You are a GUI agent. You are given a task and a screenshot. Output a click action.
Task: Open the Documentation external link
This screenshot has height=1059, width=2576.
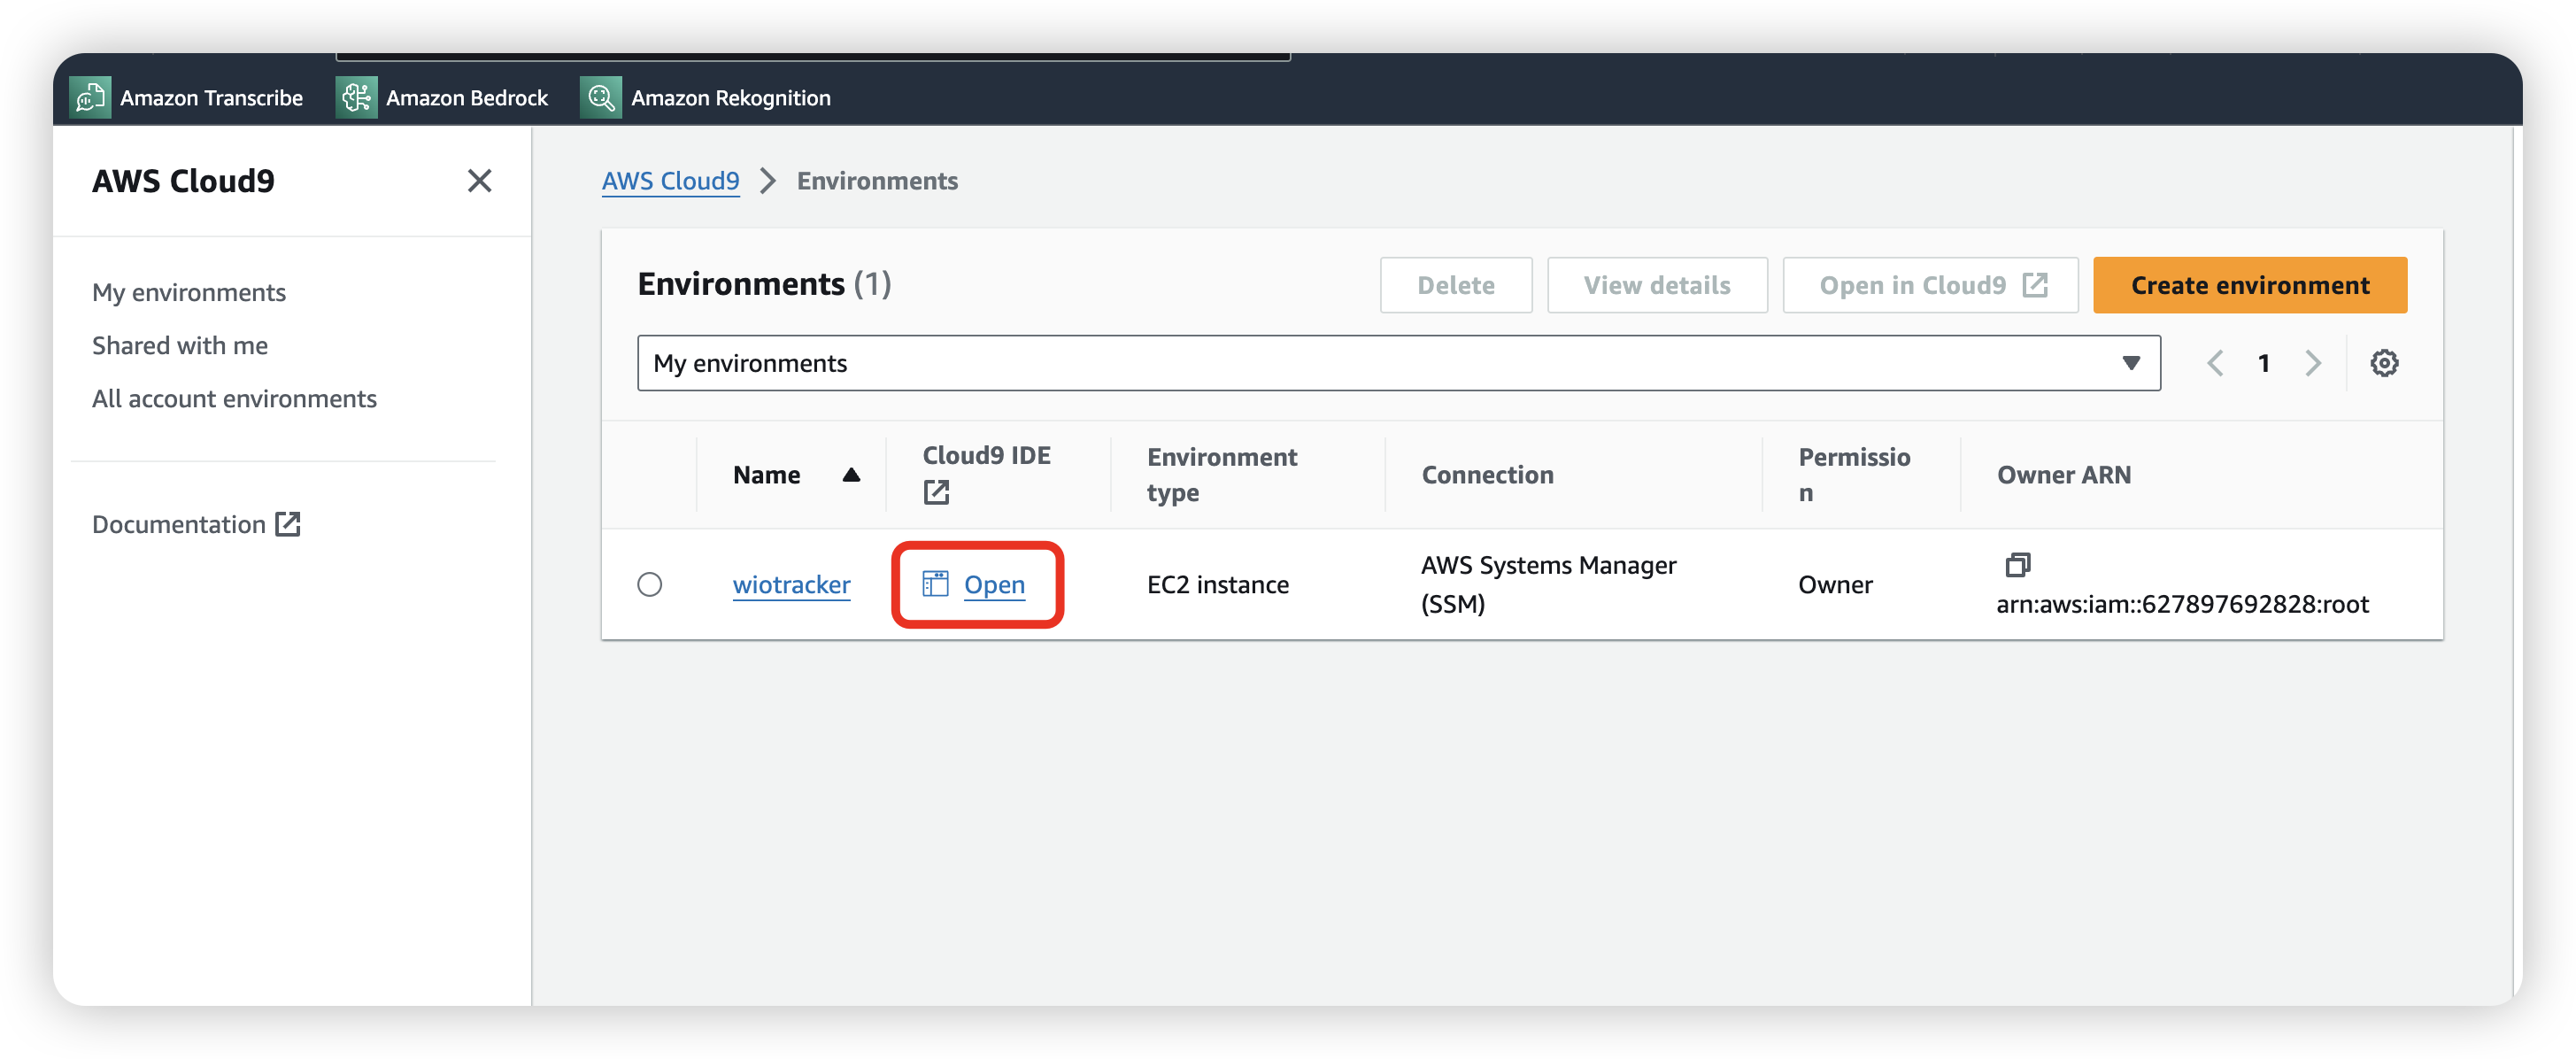[x=197, y=524]
